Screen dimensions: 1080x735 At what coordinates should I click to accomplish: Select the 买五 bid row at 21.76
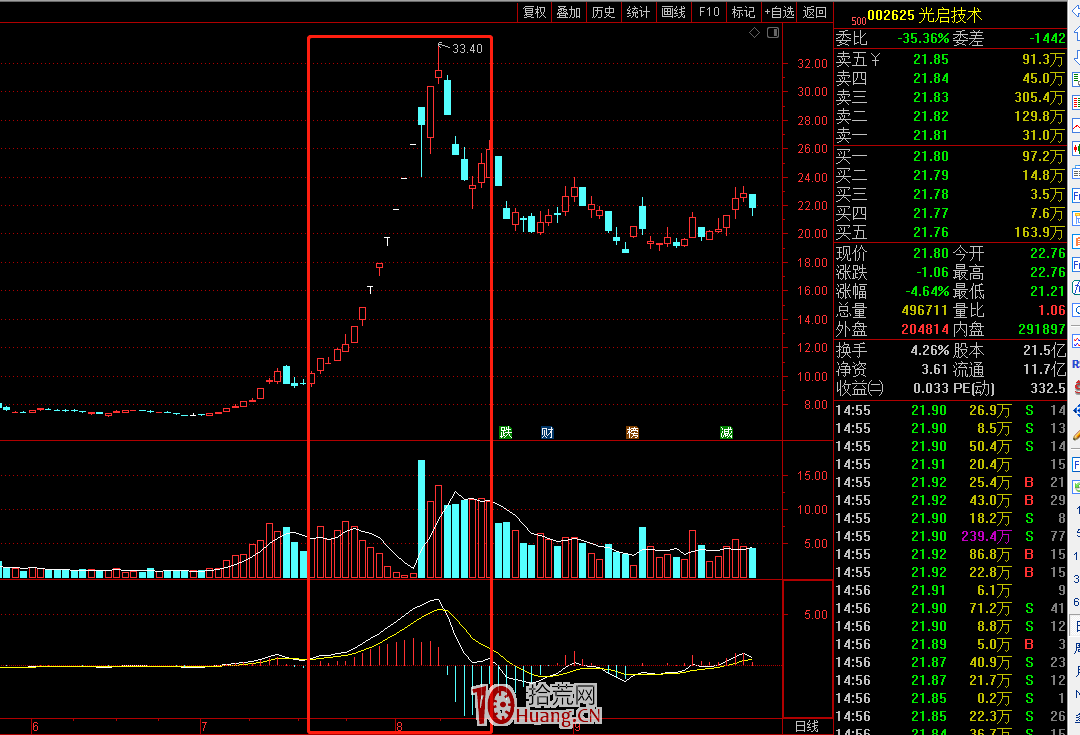pyautogui.click(x=951, y=233)
